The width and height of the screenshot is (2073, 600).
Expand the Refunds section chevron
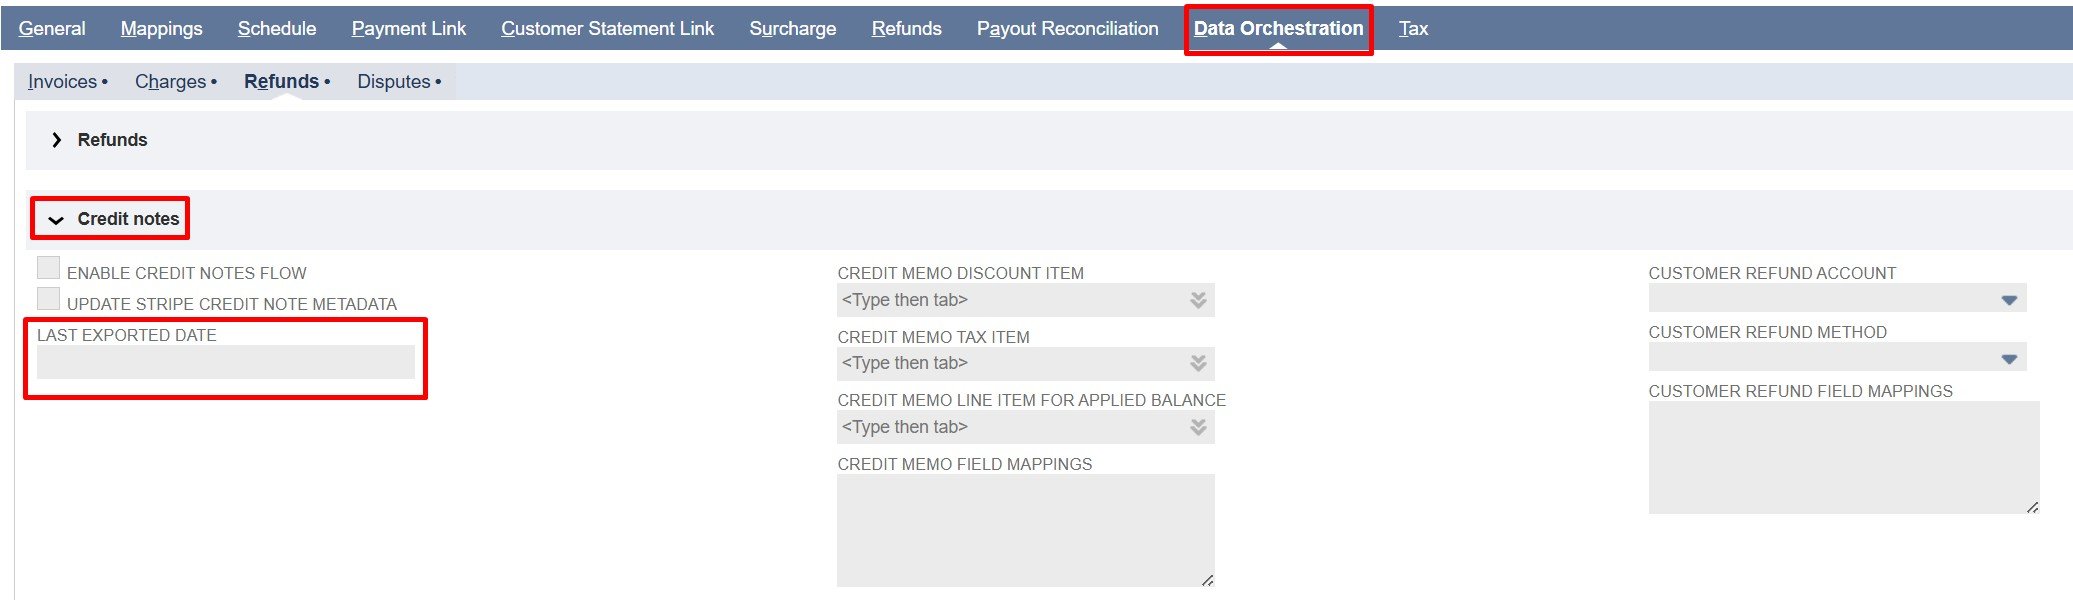pos(57,140)
